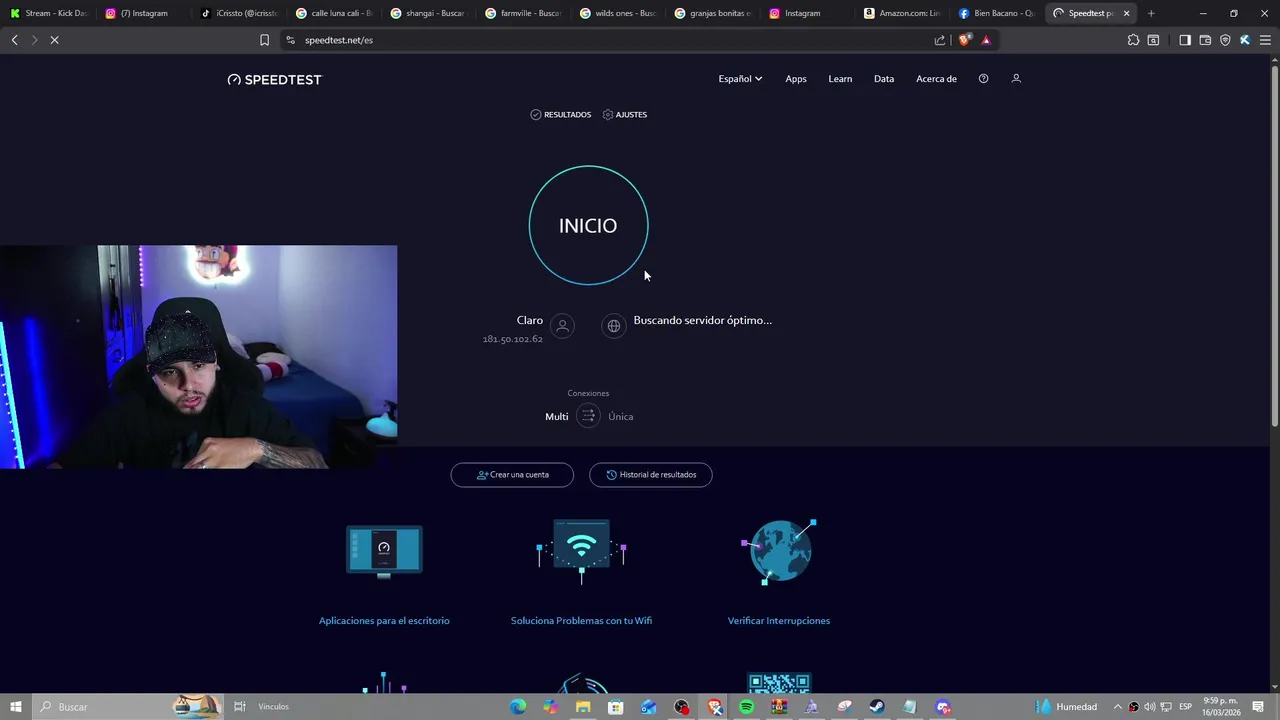This screenshot has width=1280, height=720.
Task: Open Soluciona Problemas con tu Wifi link
Action: tap(581, 621)
